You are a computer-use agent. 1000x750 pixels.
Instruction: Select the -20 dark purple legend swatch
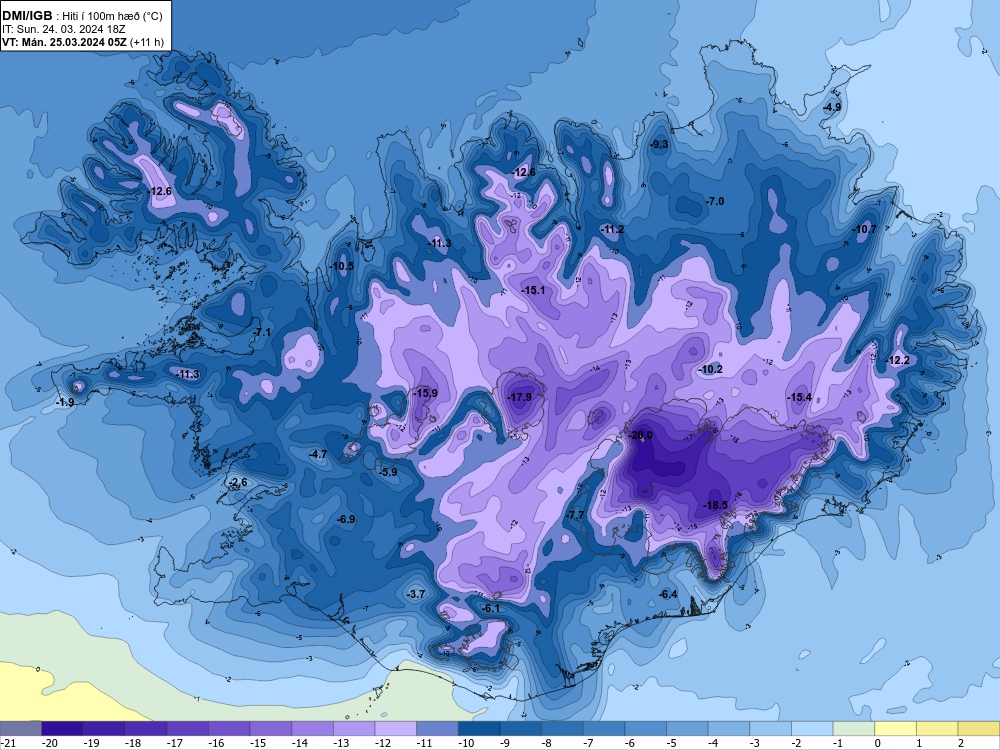click(x=62, y=728)
